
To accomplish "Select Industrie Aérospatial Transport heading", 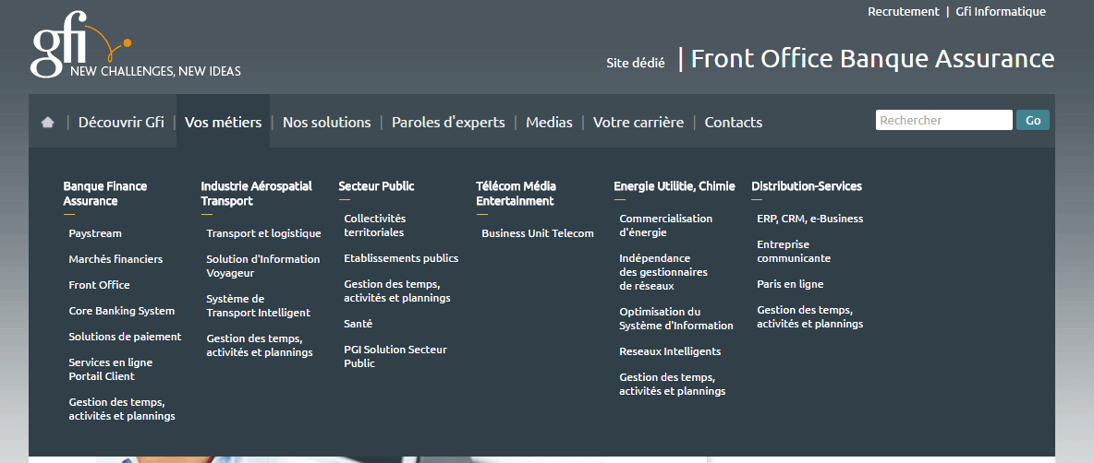I will 256,194.
